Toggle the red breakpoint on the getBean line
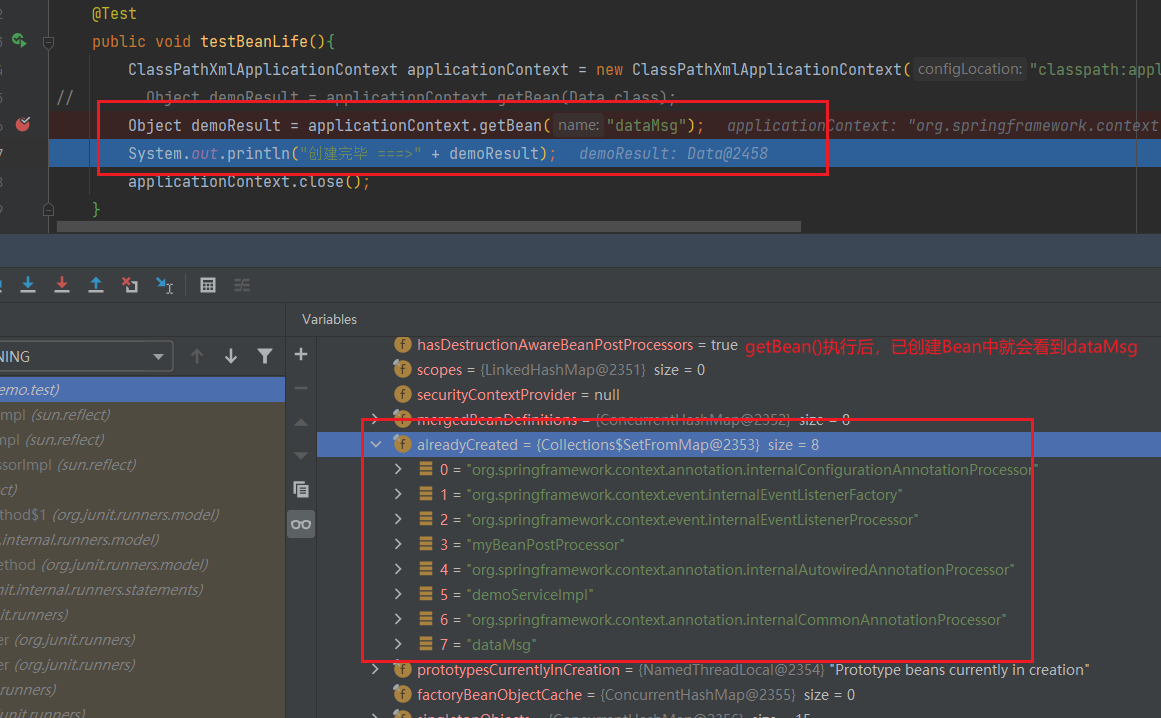Viewport: 1161px width, 718px height. (x=23, y=125)
